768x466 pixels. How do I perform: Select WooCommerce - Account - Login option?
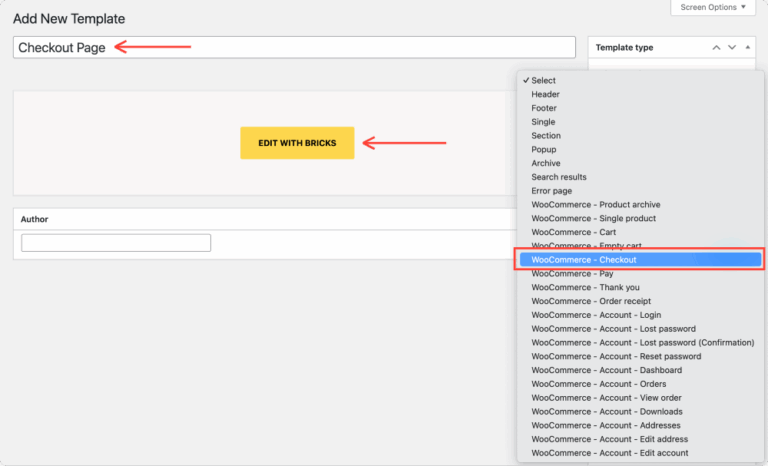(641, 315)
